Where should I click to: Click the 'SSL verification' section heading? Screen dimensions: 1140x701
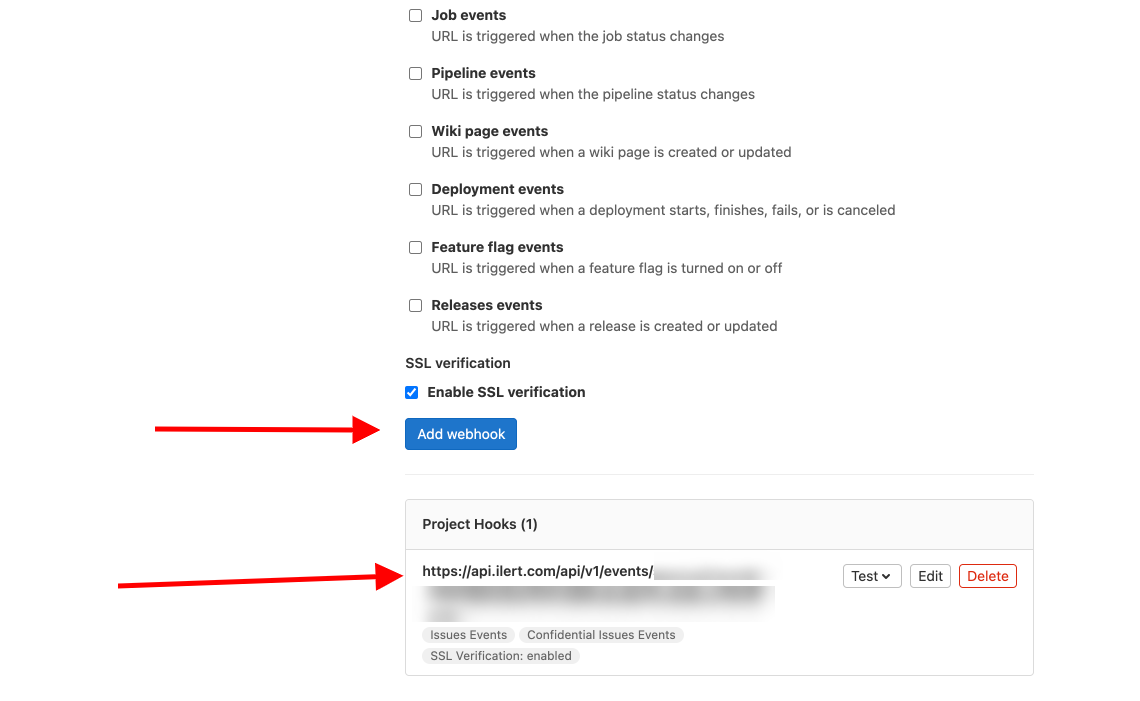pyautogui.click(x=458, y=363)
